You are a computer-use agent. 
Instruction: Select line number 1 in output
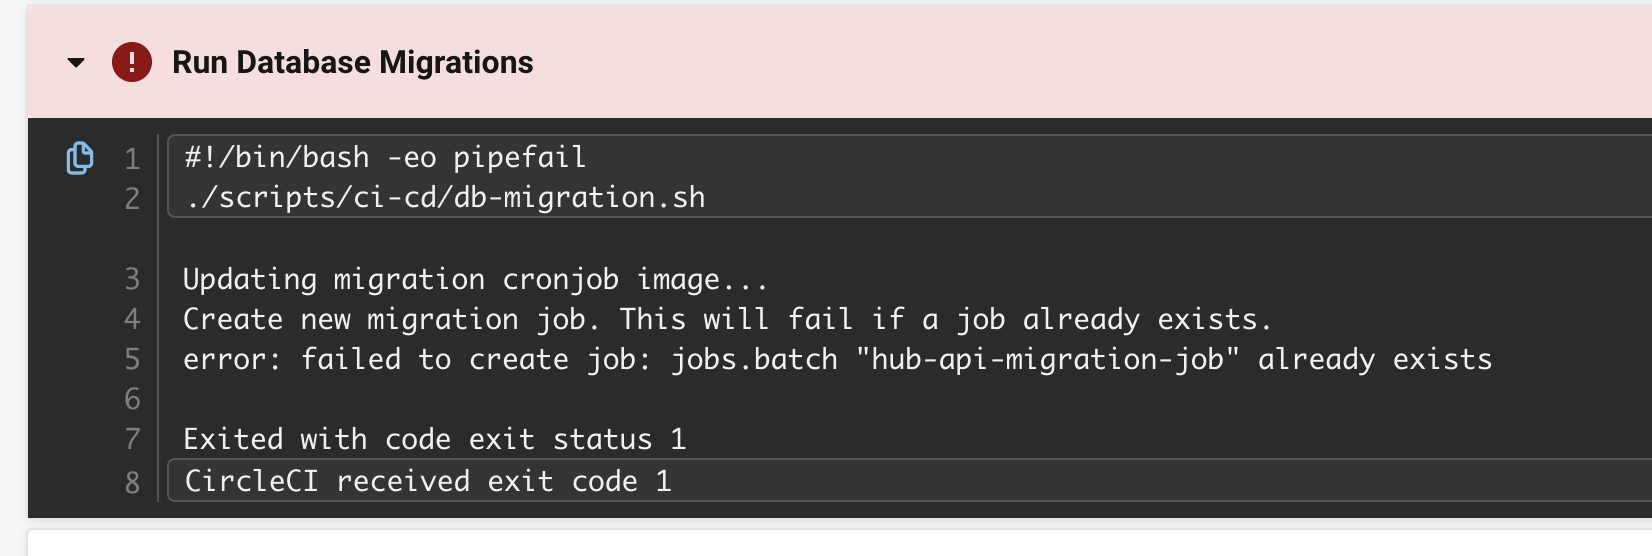(132, 159)
